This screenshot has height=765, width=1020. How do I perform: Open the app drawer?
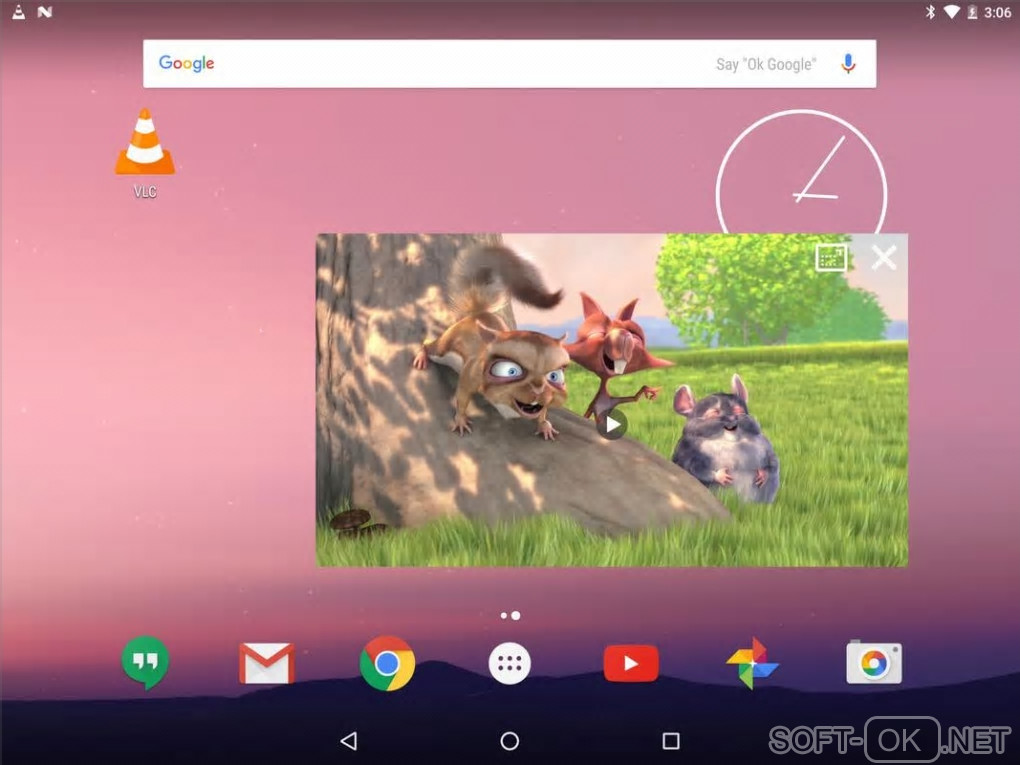click(x=509, y=664)
